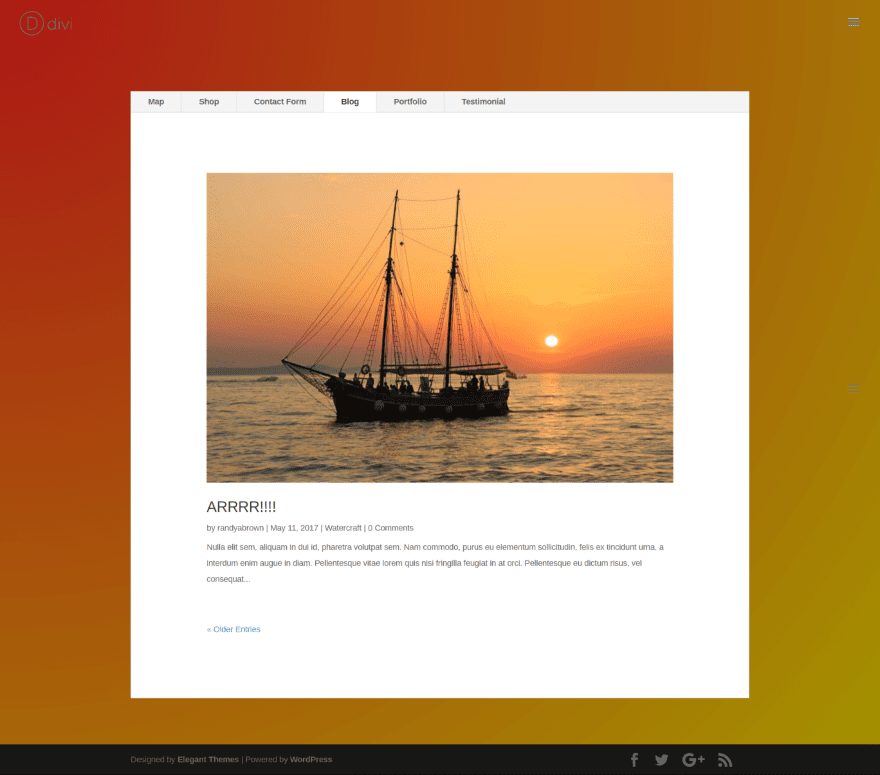The image size is (880, 775).
Task: Follow the Elegant Themes footer link
Action: [x=208, y=759]
